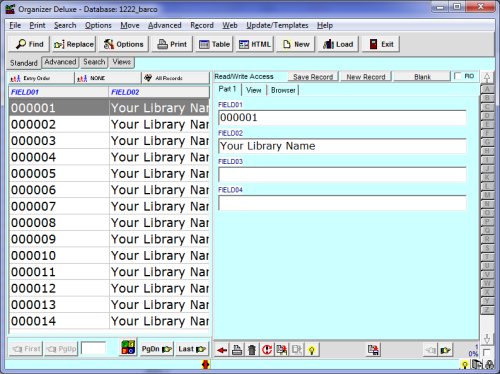The width and height of the screenshot is (500, 374).
Task: Click in the empty FIELD04 input box
Action: (342, 203)
